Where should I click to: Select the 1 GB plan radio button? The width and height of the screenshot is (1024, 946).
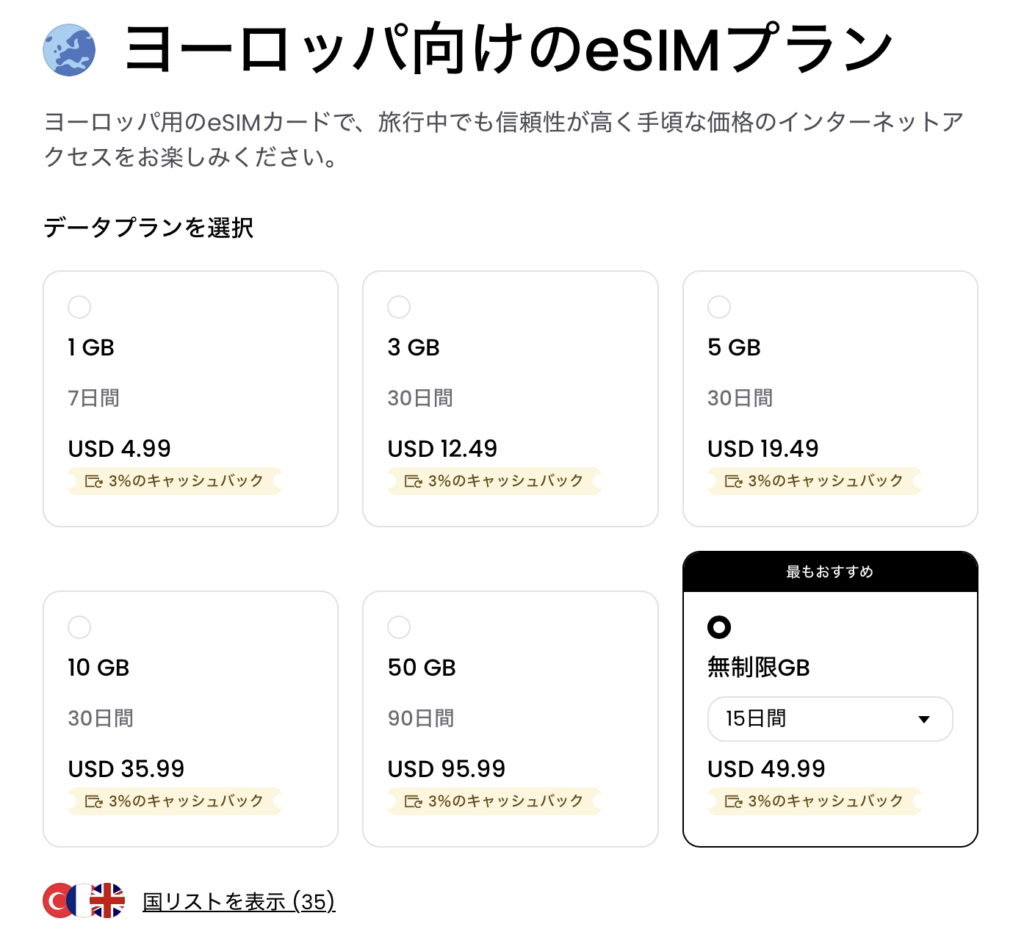[79, 307]
